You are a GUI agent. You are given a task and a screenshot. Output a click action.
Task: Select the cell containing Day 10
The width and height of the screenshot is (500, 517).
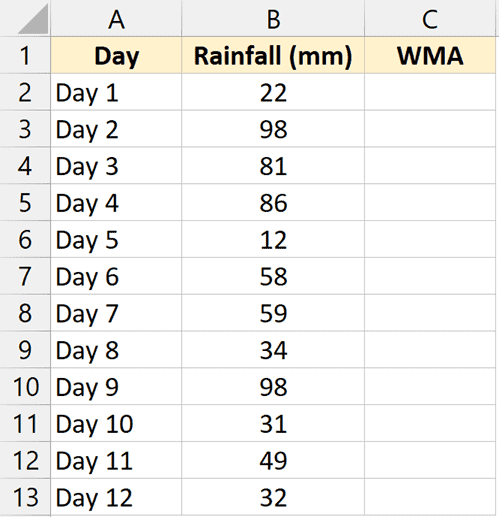pos(116,423)
